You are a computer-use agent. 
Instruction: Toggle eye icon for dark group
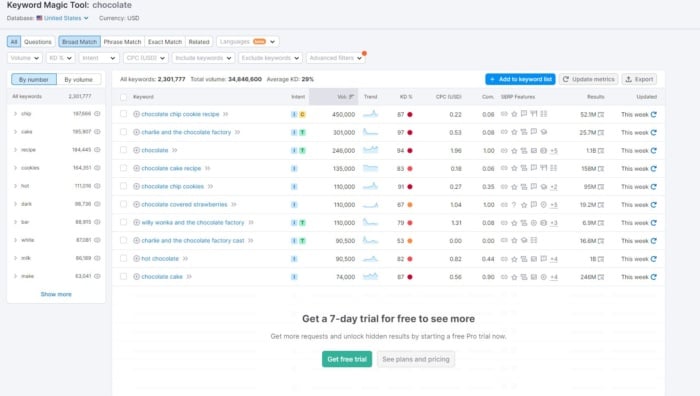click(97, 204)
